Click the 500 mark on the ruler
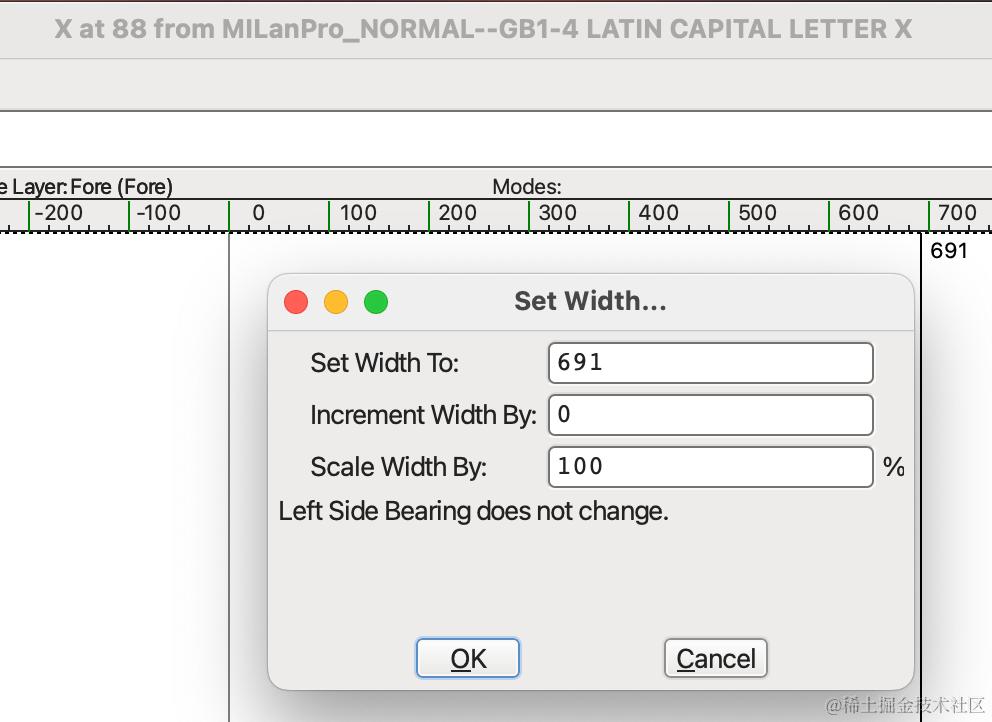The height and width of the screenshot is (722, 992). [757, 213]
